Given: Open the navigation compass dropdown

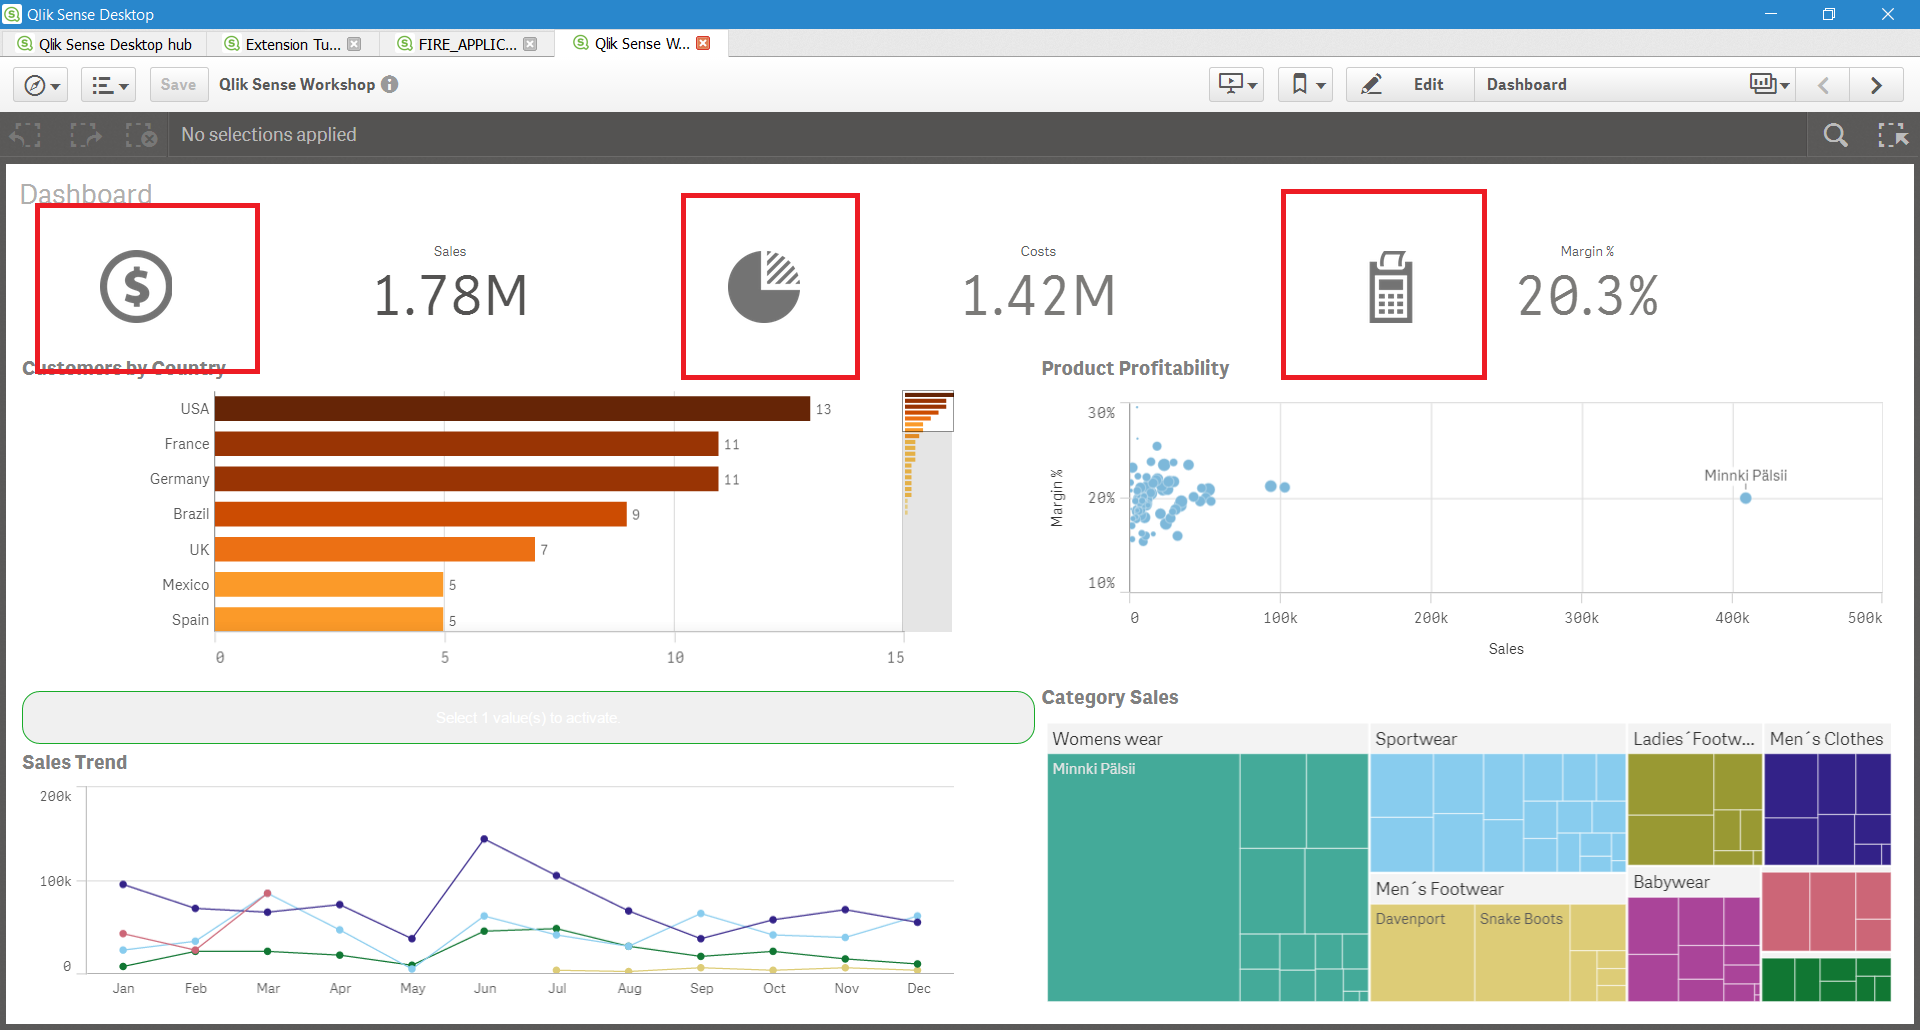Looking at the screenshot, I should click(x=40, y=84).
